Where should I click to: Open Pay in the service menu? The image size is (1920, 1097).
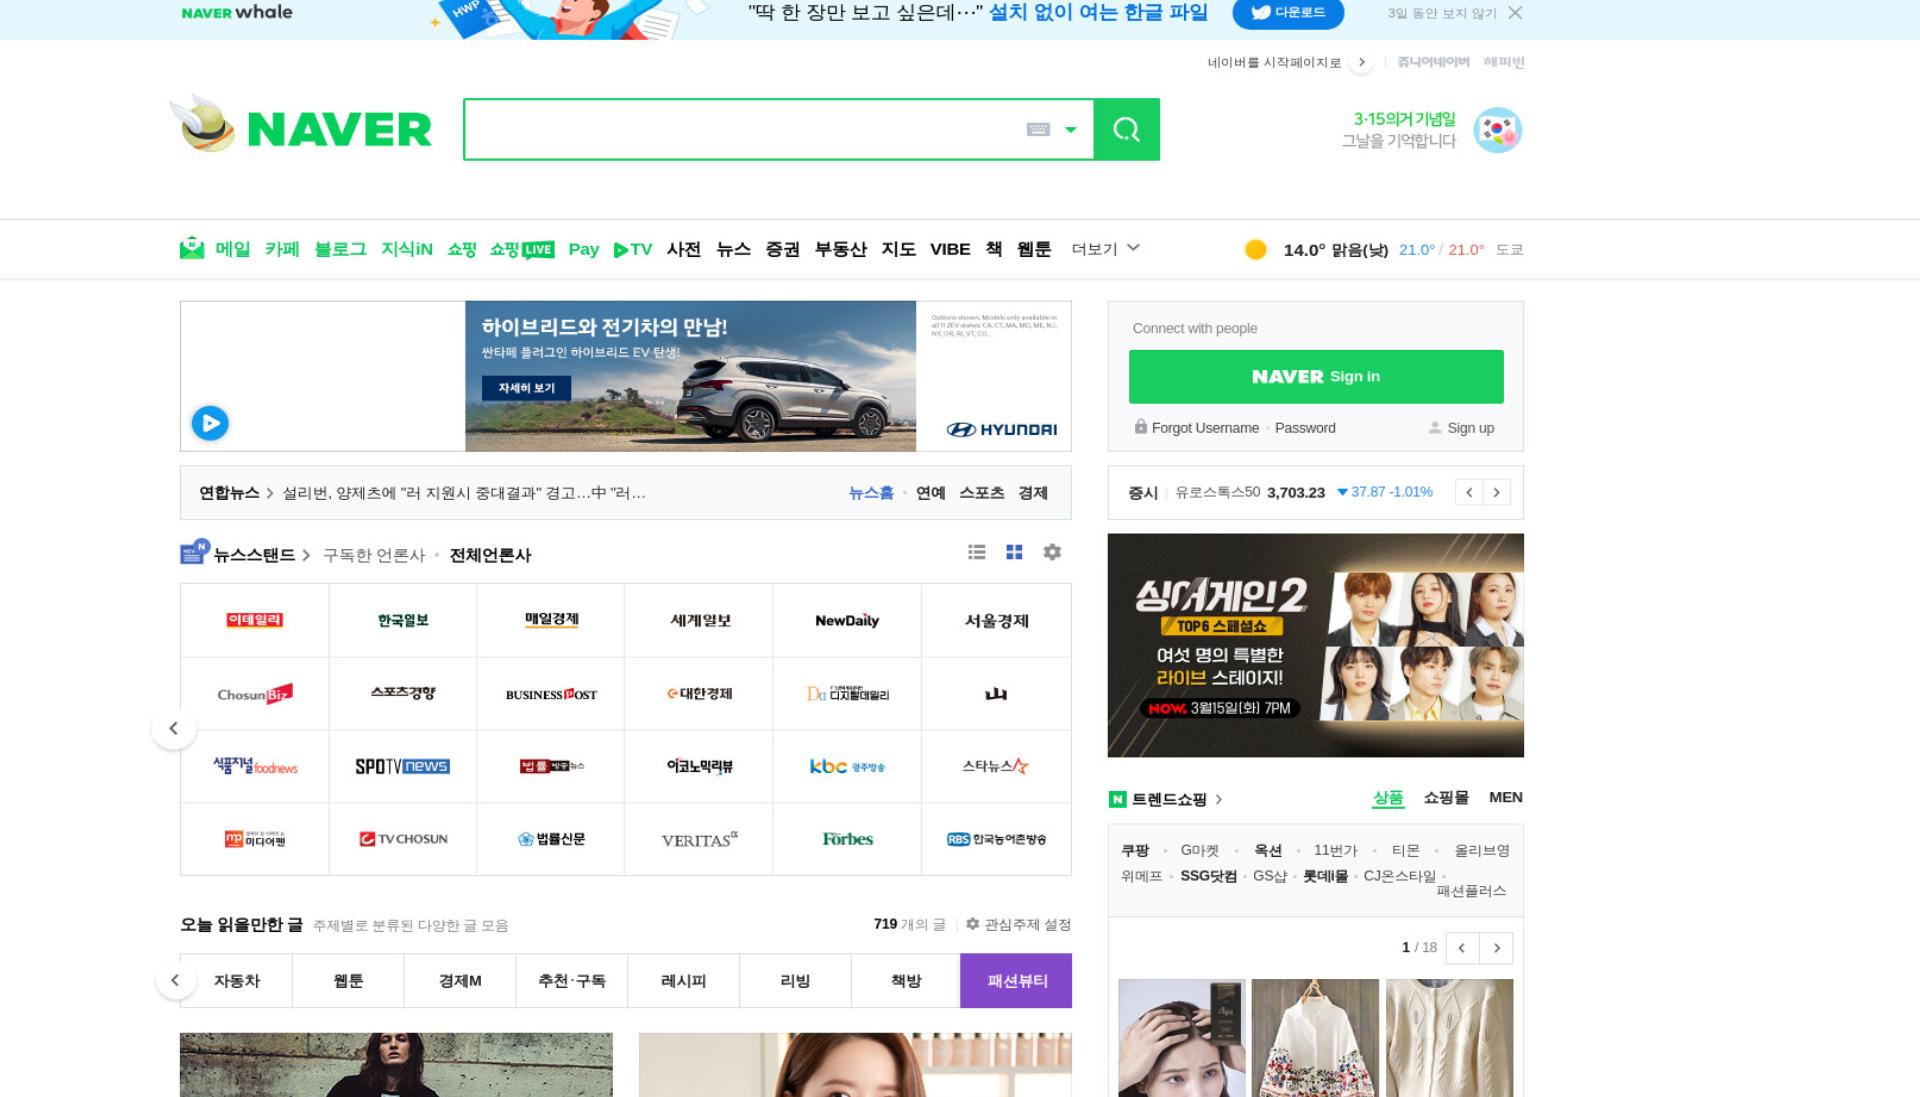[x=584, y=249]
